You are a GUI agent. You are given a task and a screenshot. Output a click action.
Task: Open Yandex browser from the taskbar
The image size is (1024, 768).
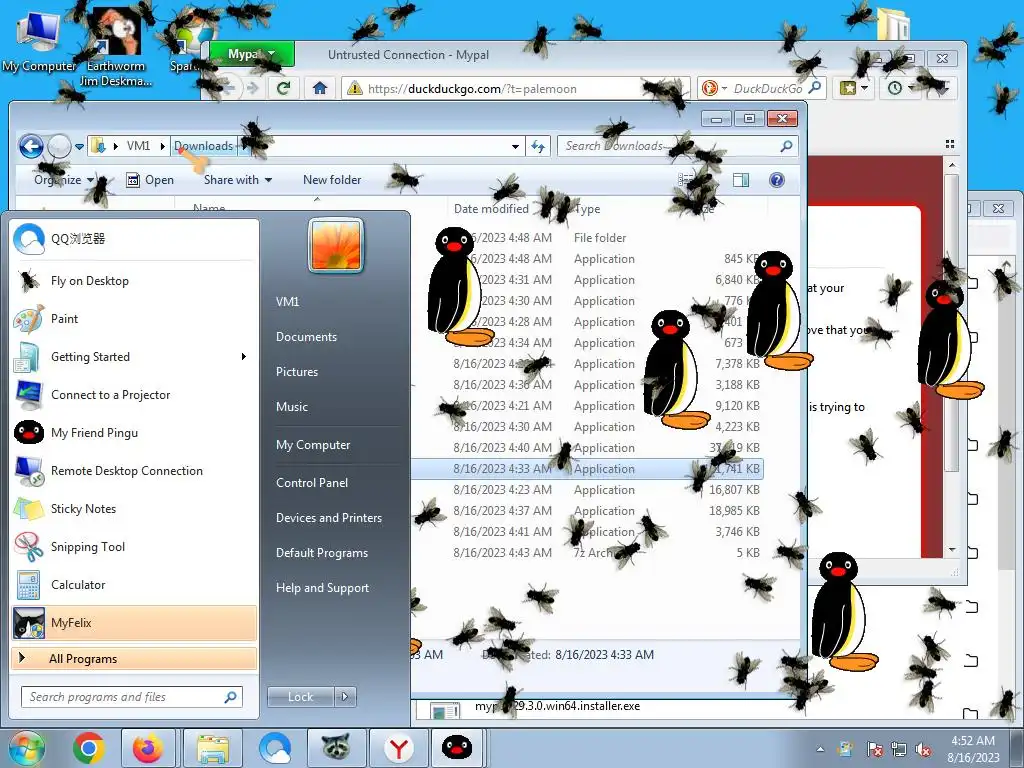point(398,748)
